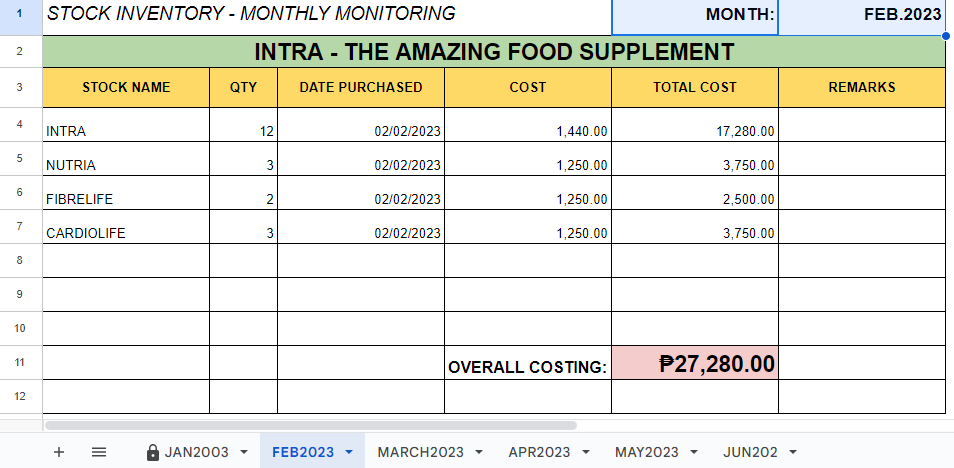Select the FEB.2023 month cell
The height and width of the screenshot is (468, 954).
coord(864,15)
